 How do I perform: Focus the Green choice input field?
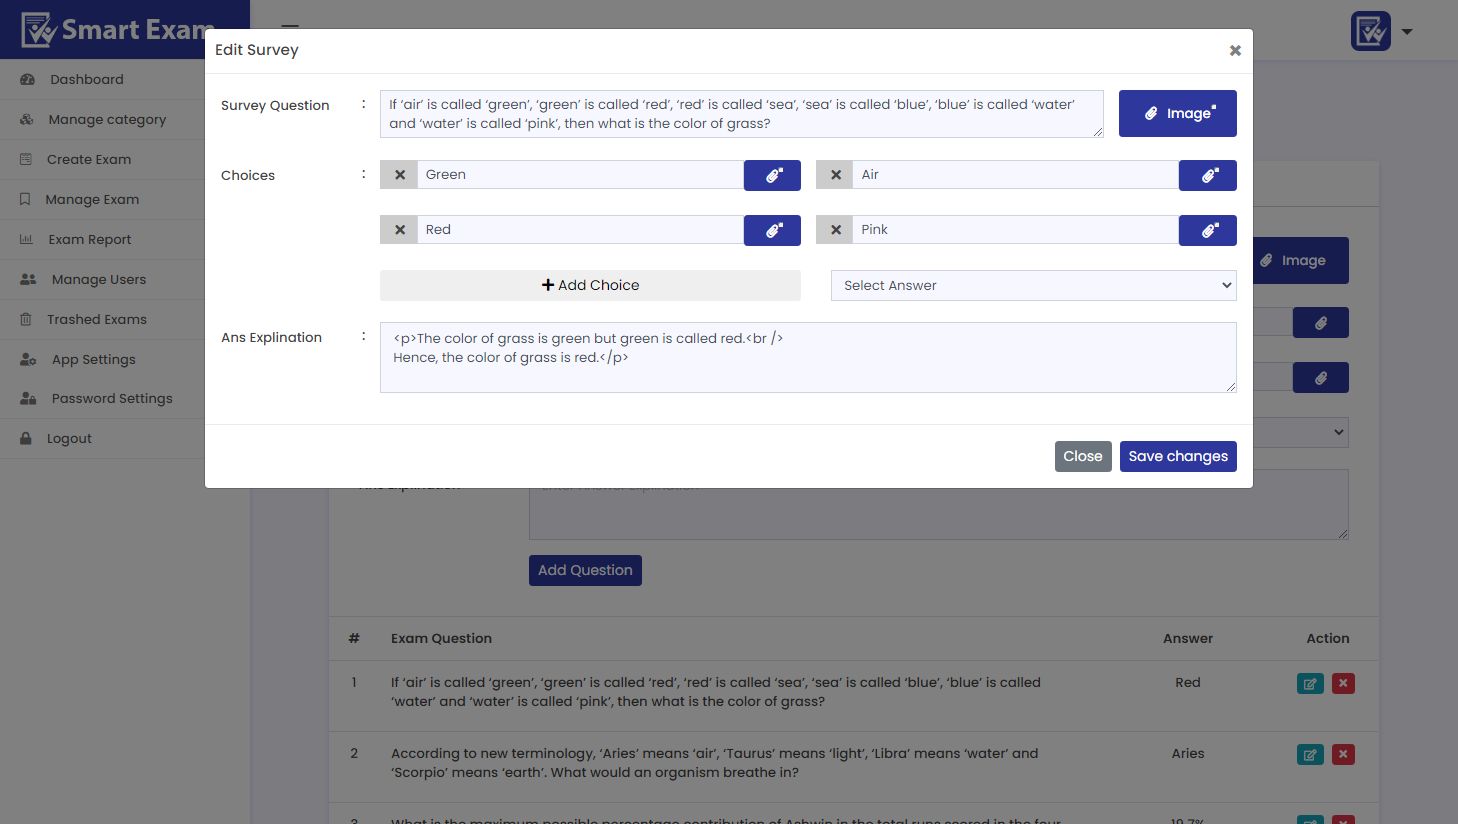click(x=581, y=175)
